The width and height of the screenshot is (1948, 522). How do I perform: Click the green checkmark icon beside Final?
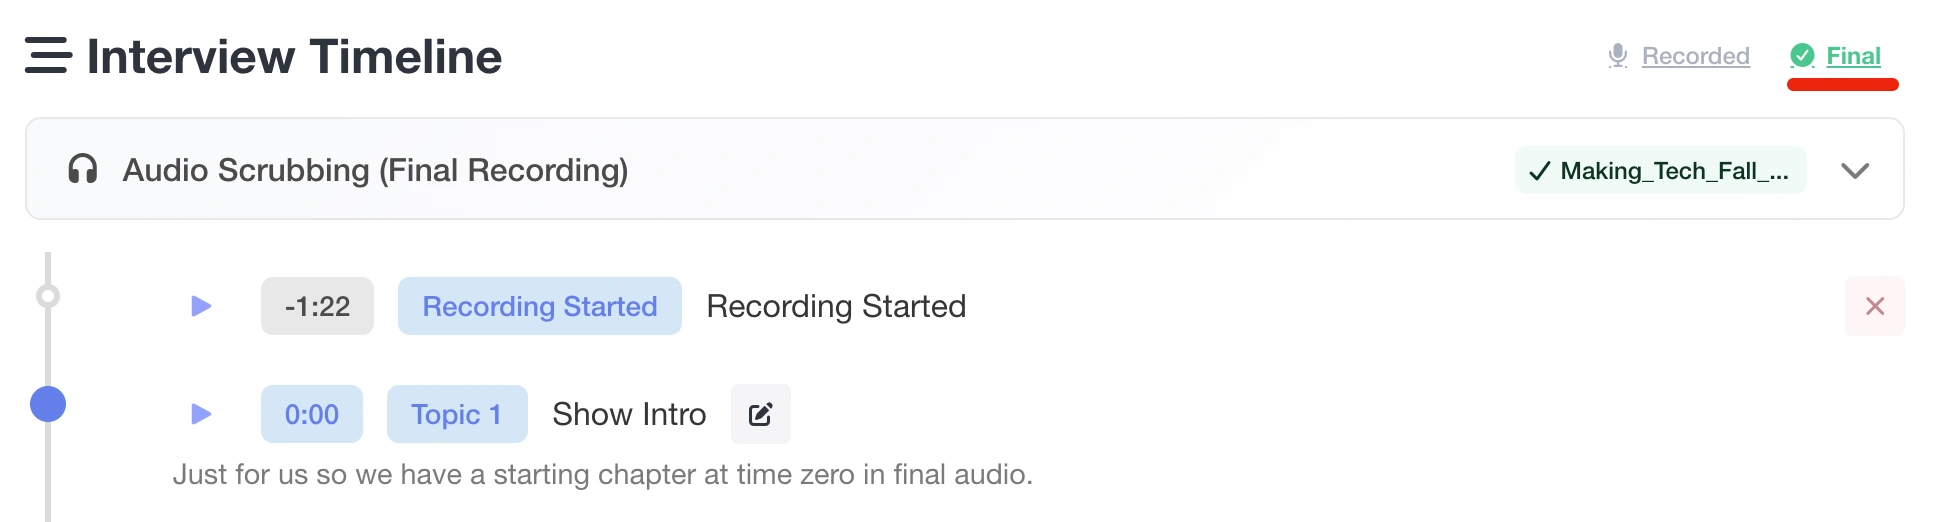[1802, 56]
